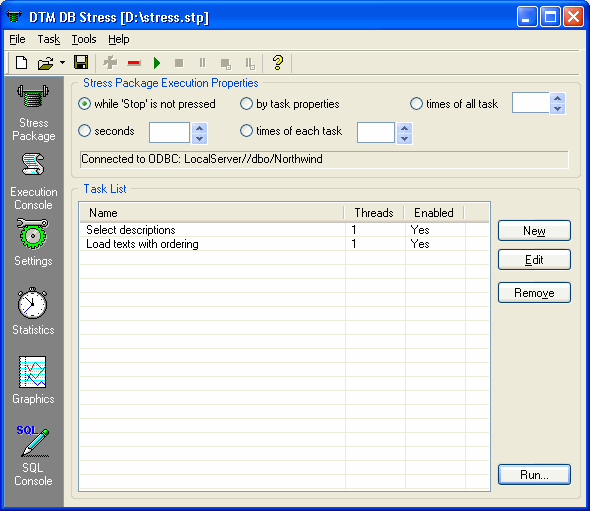The image size is (590, 511).
Task: Click the Threads column header
Action: tap(374, 213)
